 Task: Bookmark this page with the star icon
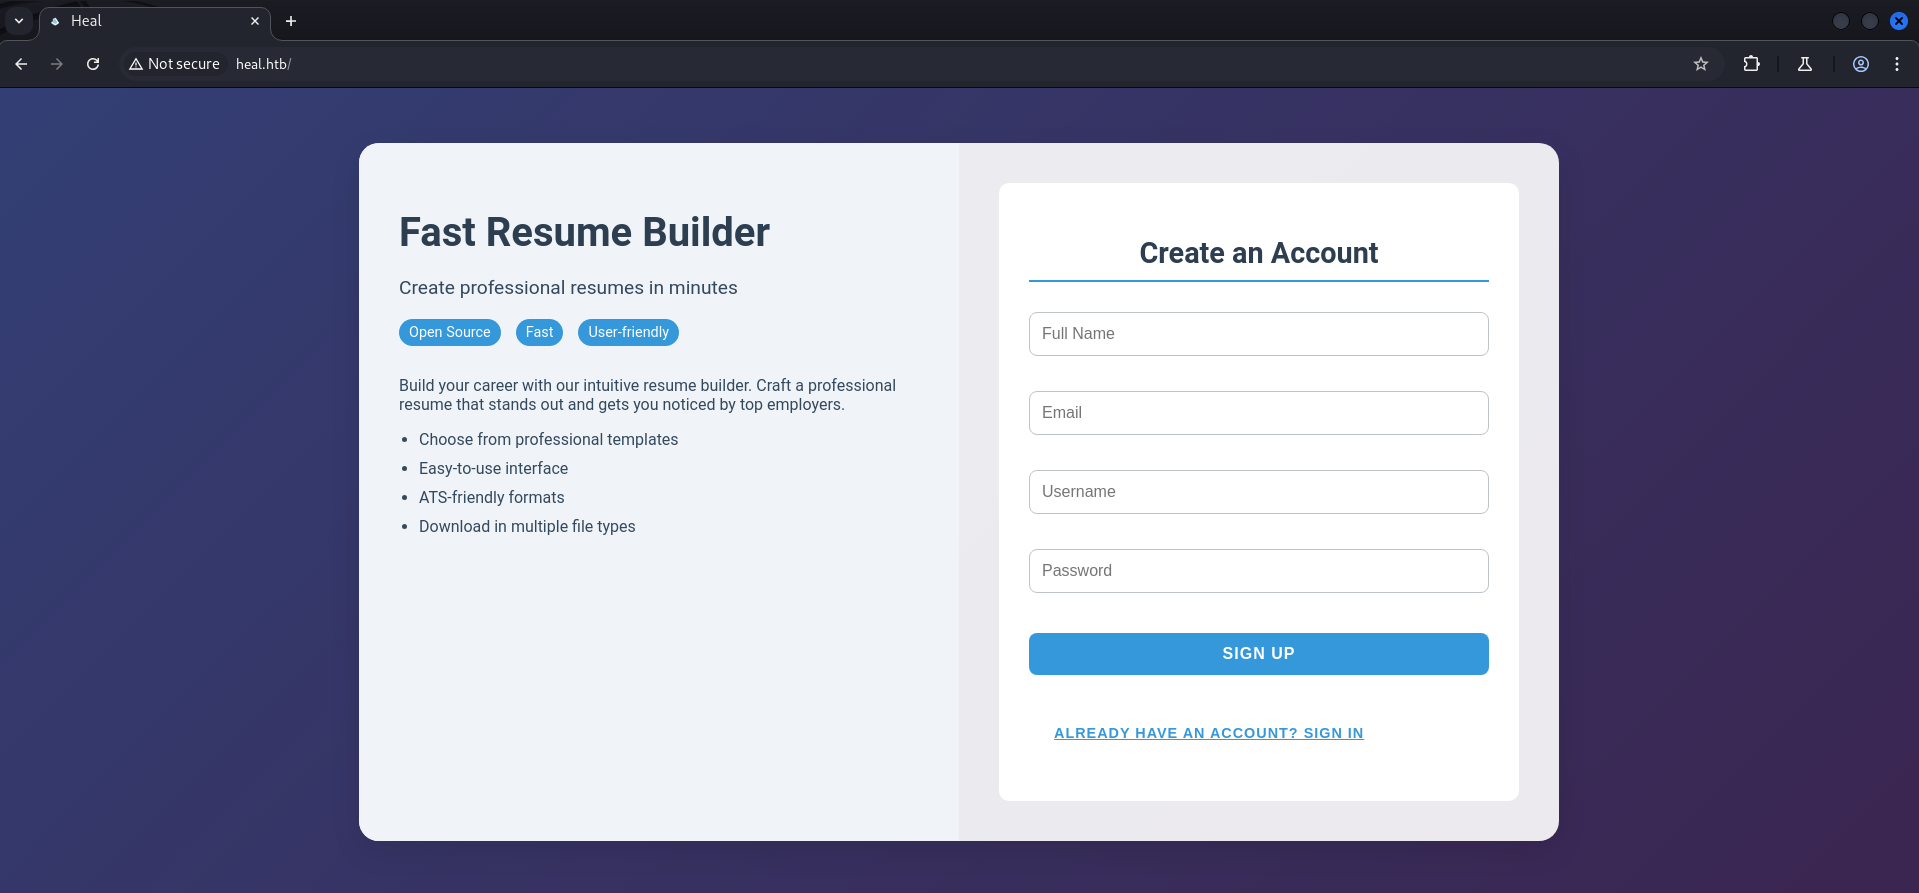point(1701,64)
